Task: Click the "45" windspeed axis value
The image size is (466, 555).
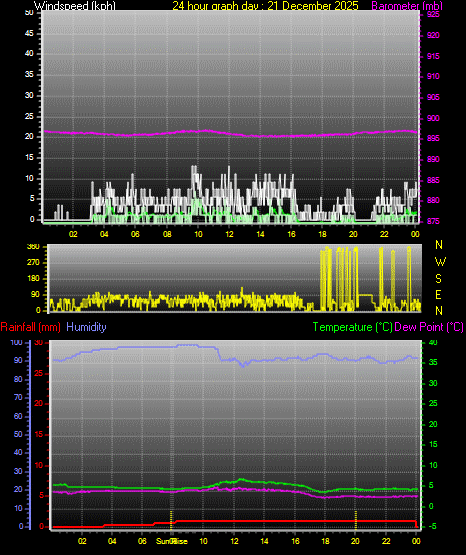Action: 29,33
